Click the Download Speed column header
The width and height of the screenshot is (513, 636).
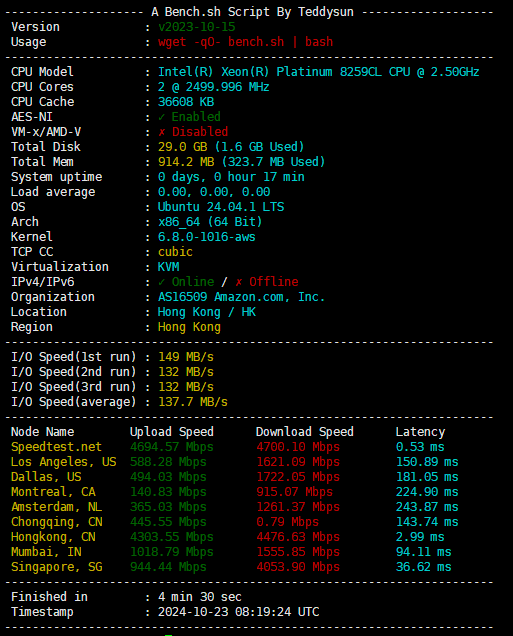coord(305,432)
